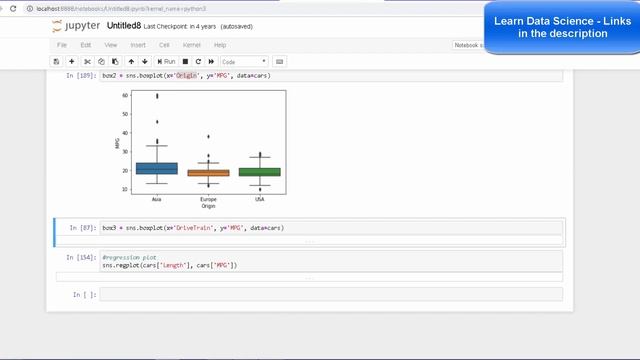Viewport: 640px width, 360px height.
Task: Open the Help menu
Action: click(220, 45)
